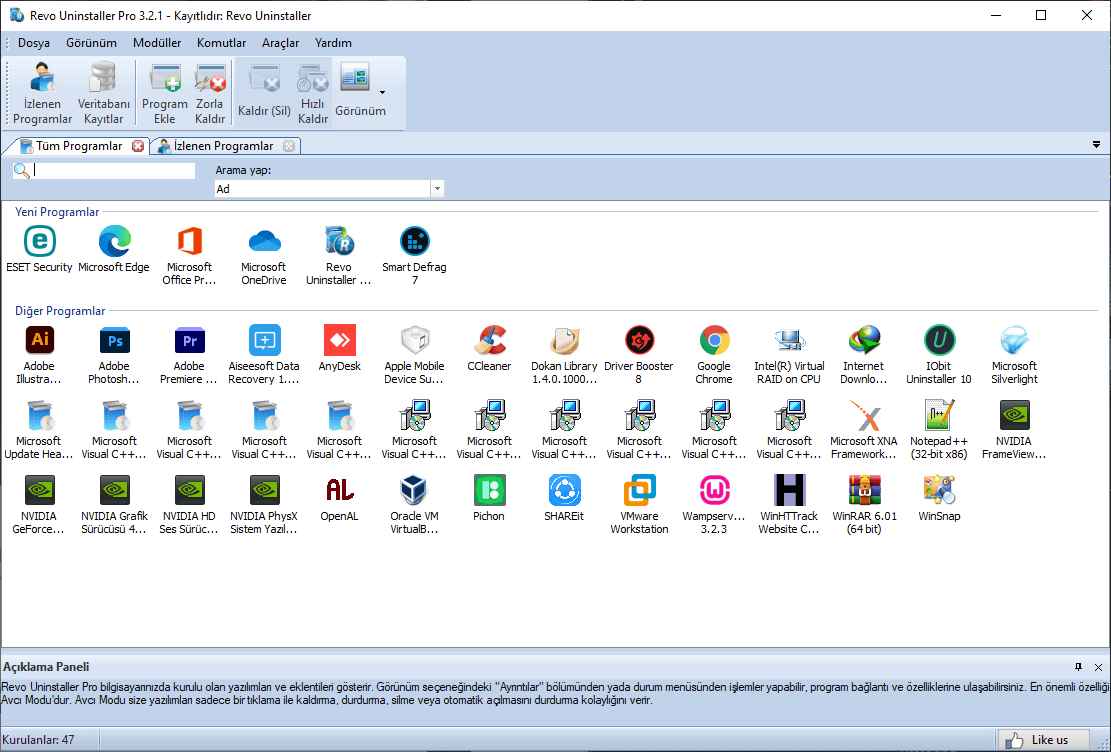Viewport: 1111px width, 752px height.
Task: Close the Tüm Programlar tab
Action: (138, 146)
